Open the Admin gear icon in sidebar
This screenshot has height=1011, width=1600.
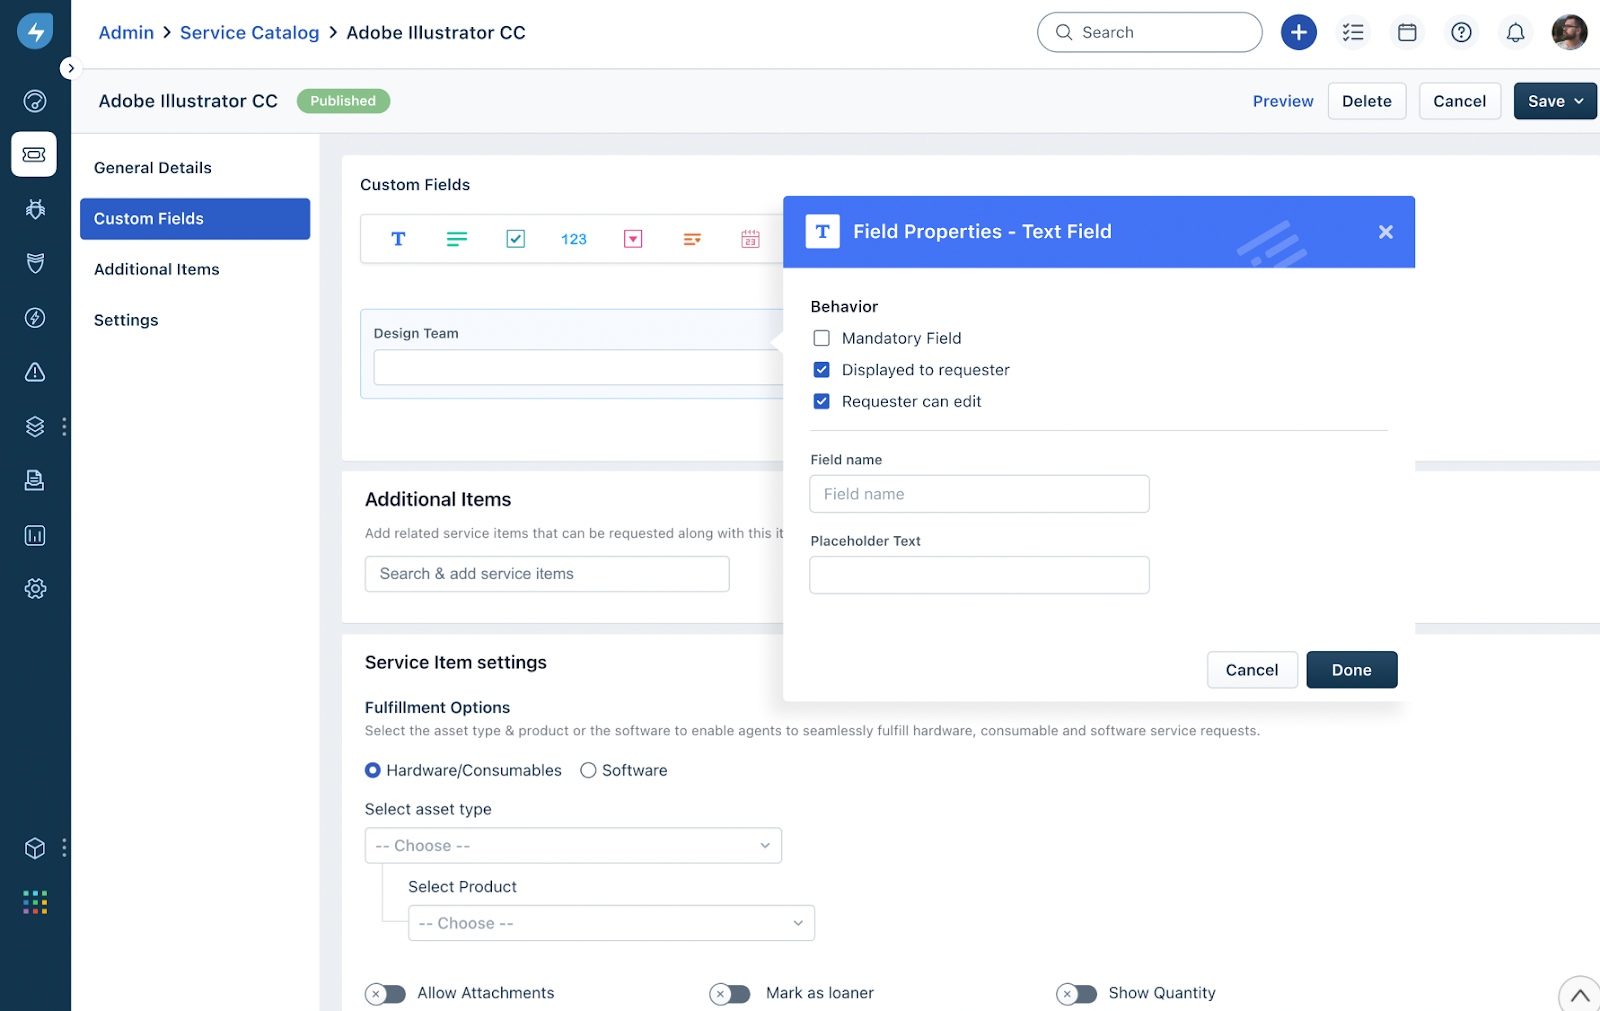(x=35, y=589)
